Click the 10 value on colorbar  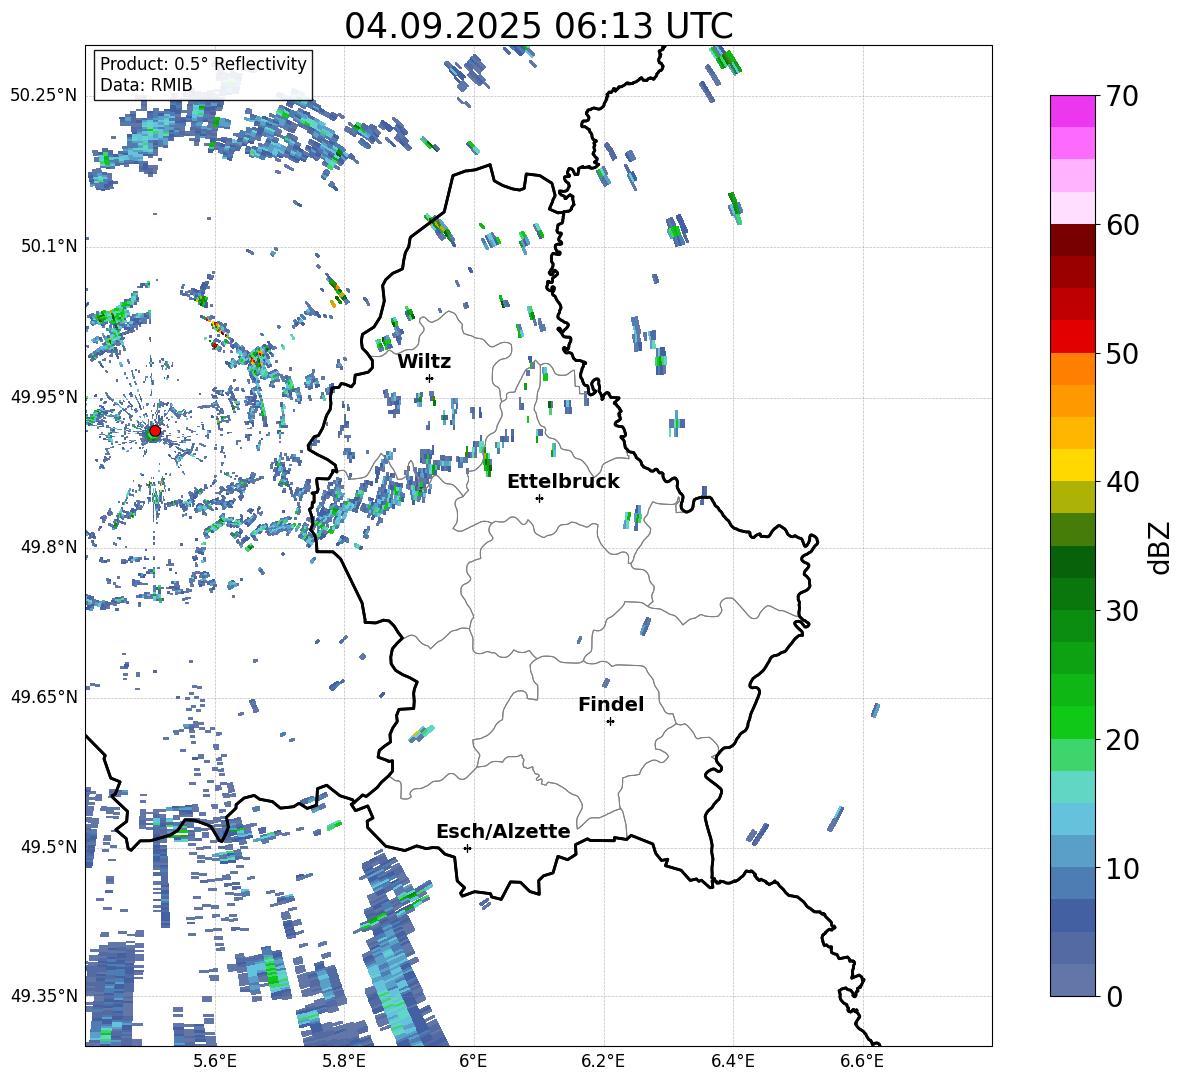click(1122, 868)
